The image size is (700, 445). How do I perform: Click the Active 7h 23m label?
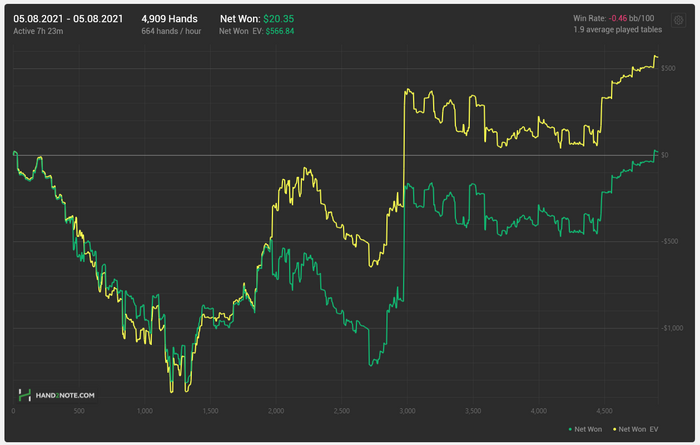click(x=38, y=31)
